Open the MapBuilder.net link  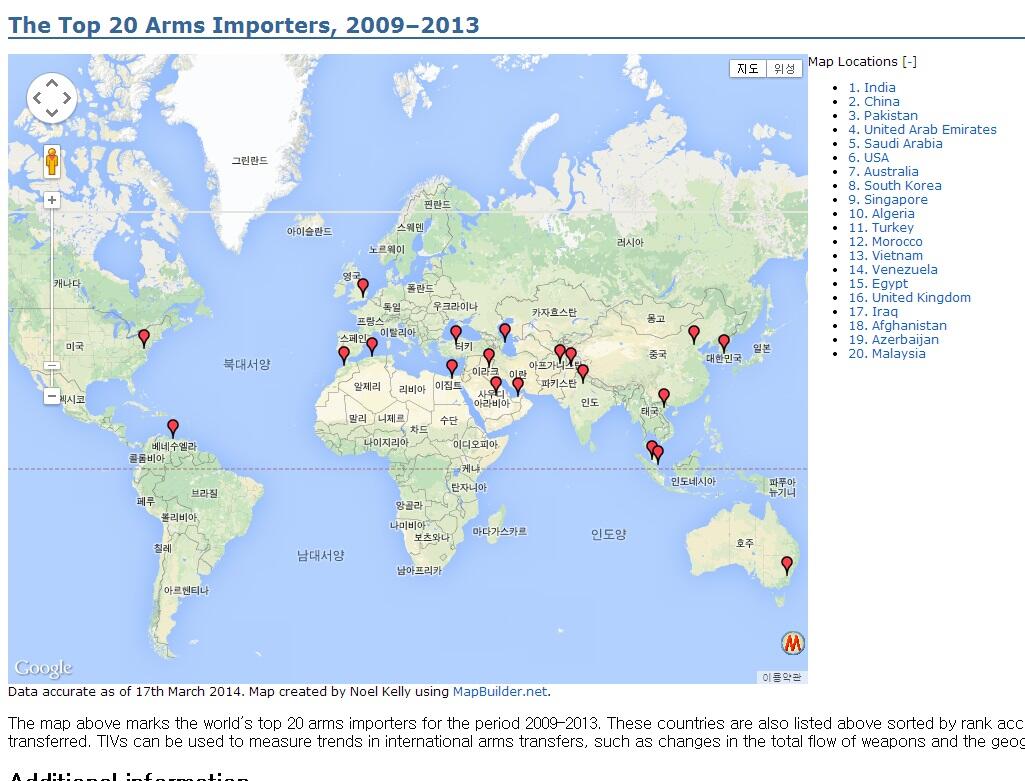(x=500, y=691)
